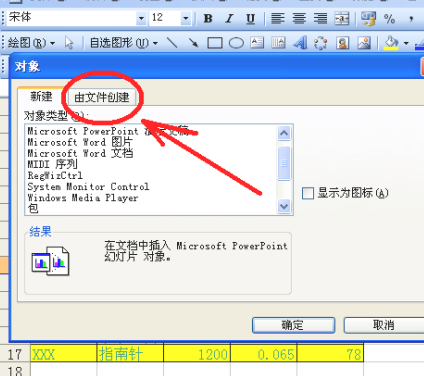
Task: Select MIDI 序列 entry
Action: [151, 164]
